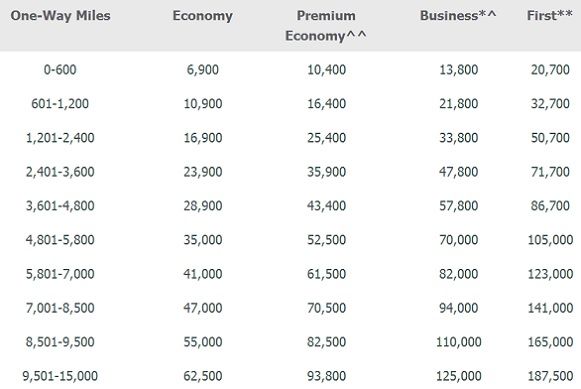581x389 pixels.
Task: Select the 0-600 miles row label
Action: pos(60,70)
